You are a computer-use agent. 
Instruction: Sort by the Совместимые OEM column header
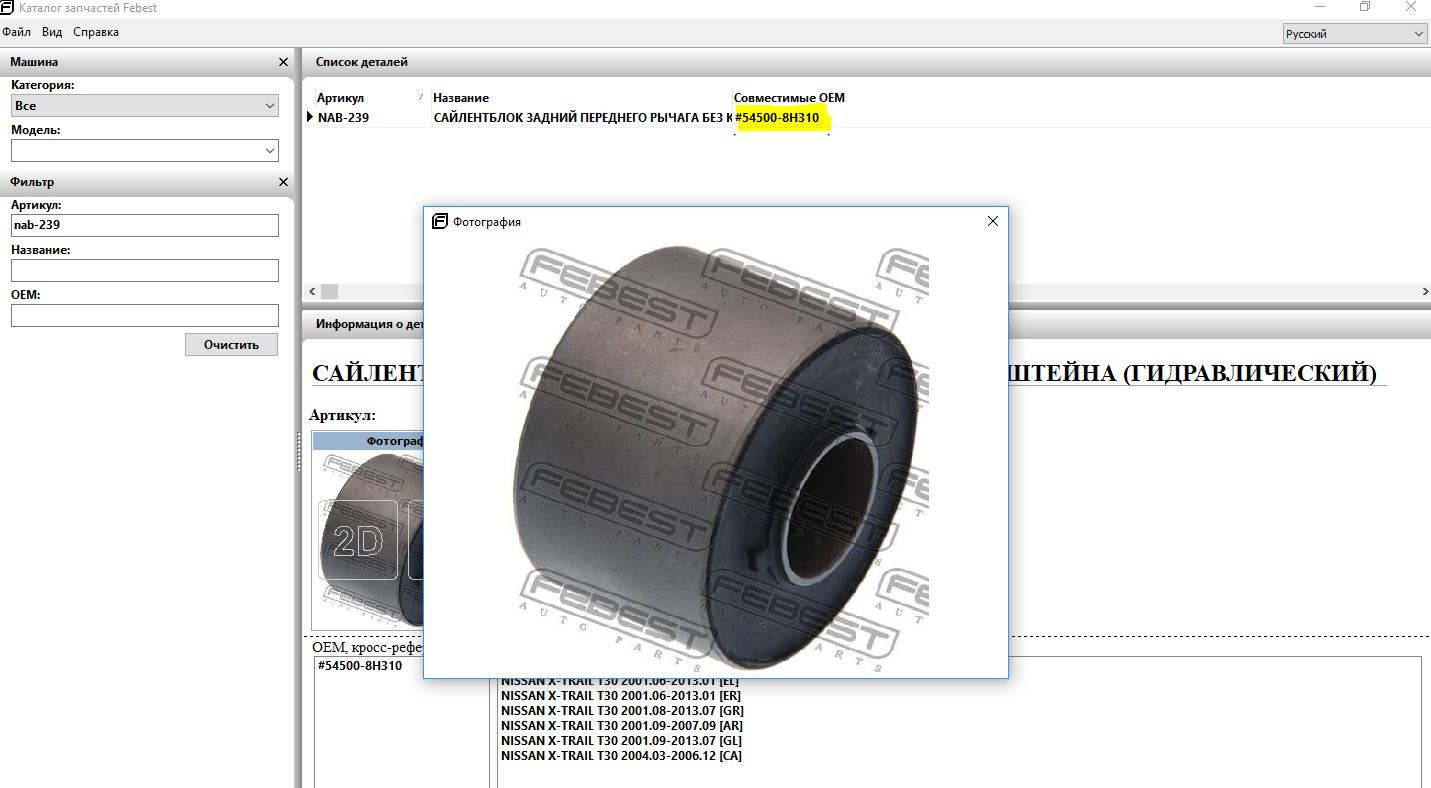point(789,97)
